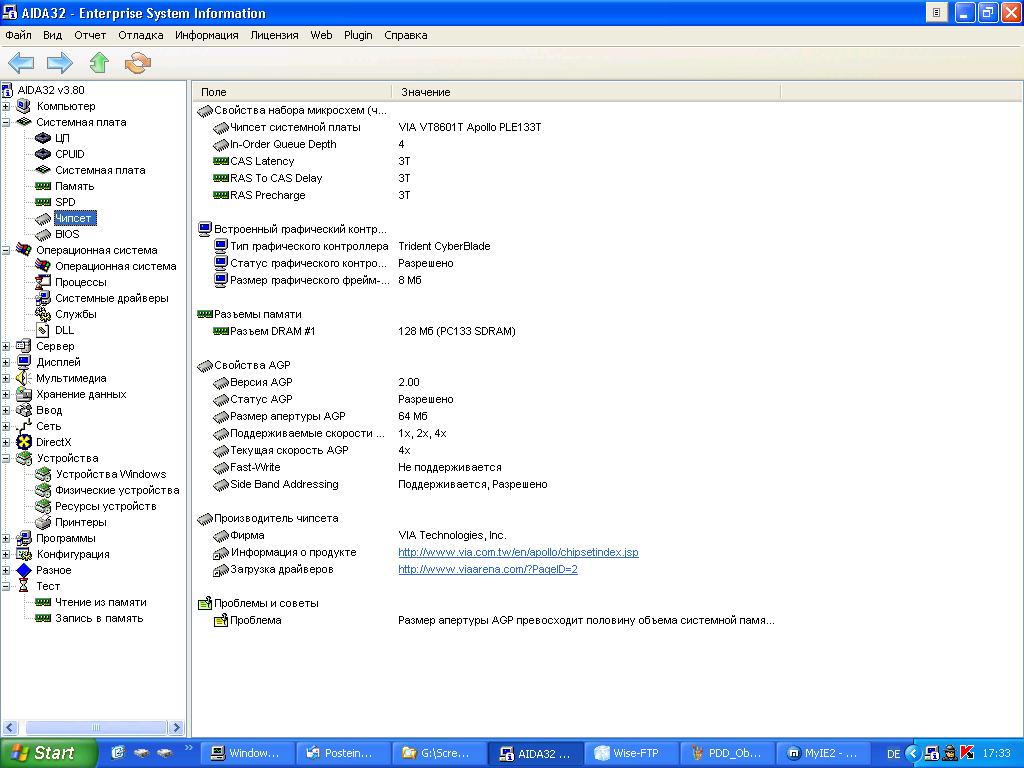Click the DirectX yellow X icon

point(24,442)
